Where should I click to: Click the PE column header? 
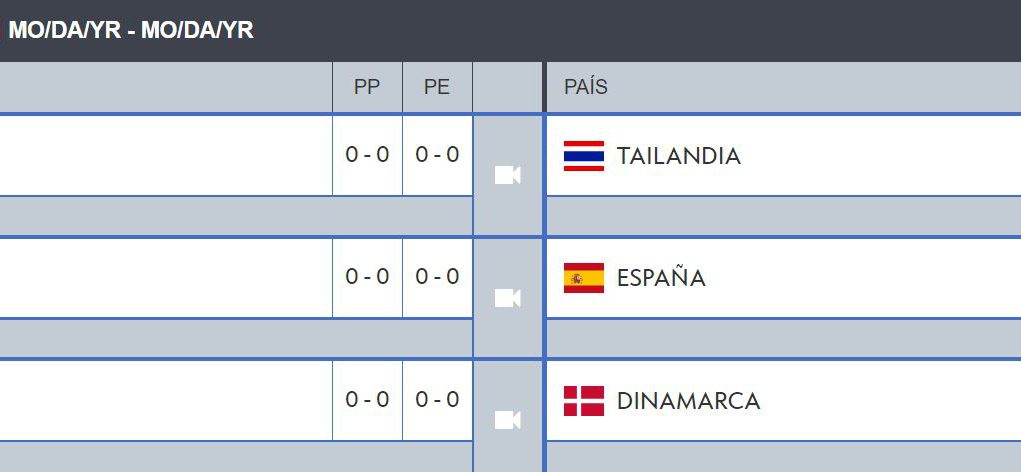point(437,87)
